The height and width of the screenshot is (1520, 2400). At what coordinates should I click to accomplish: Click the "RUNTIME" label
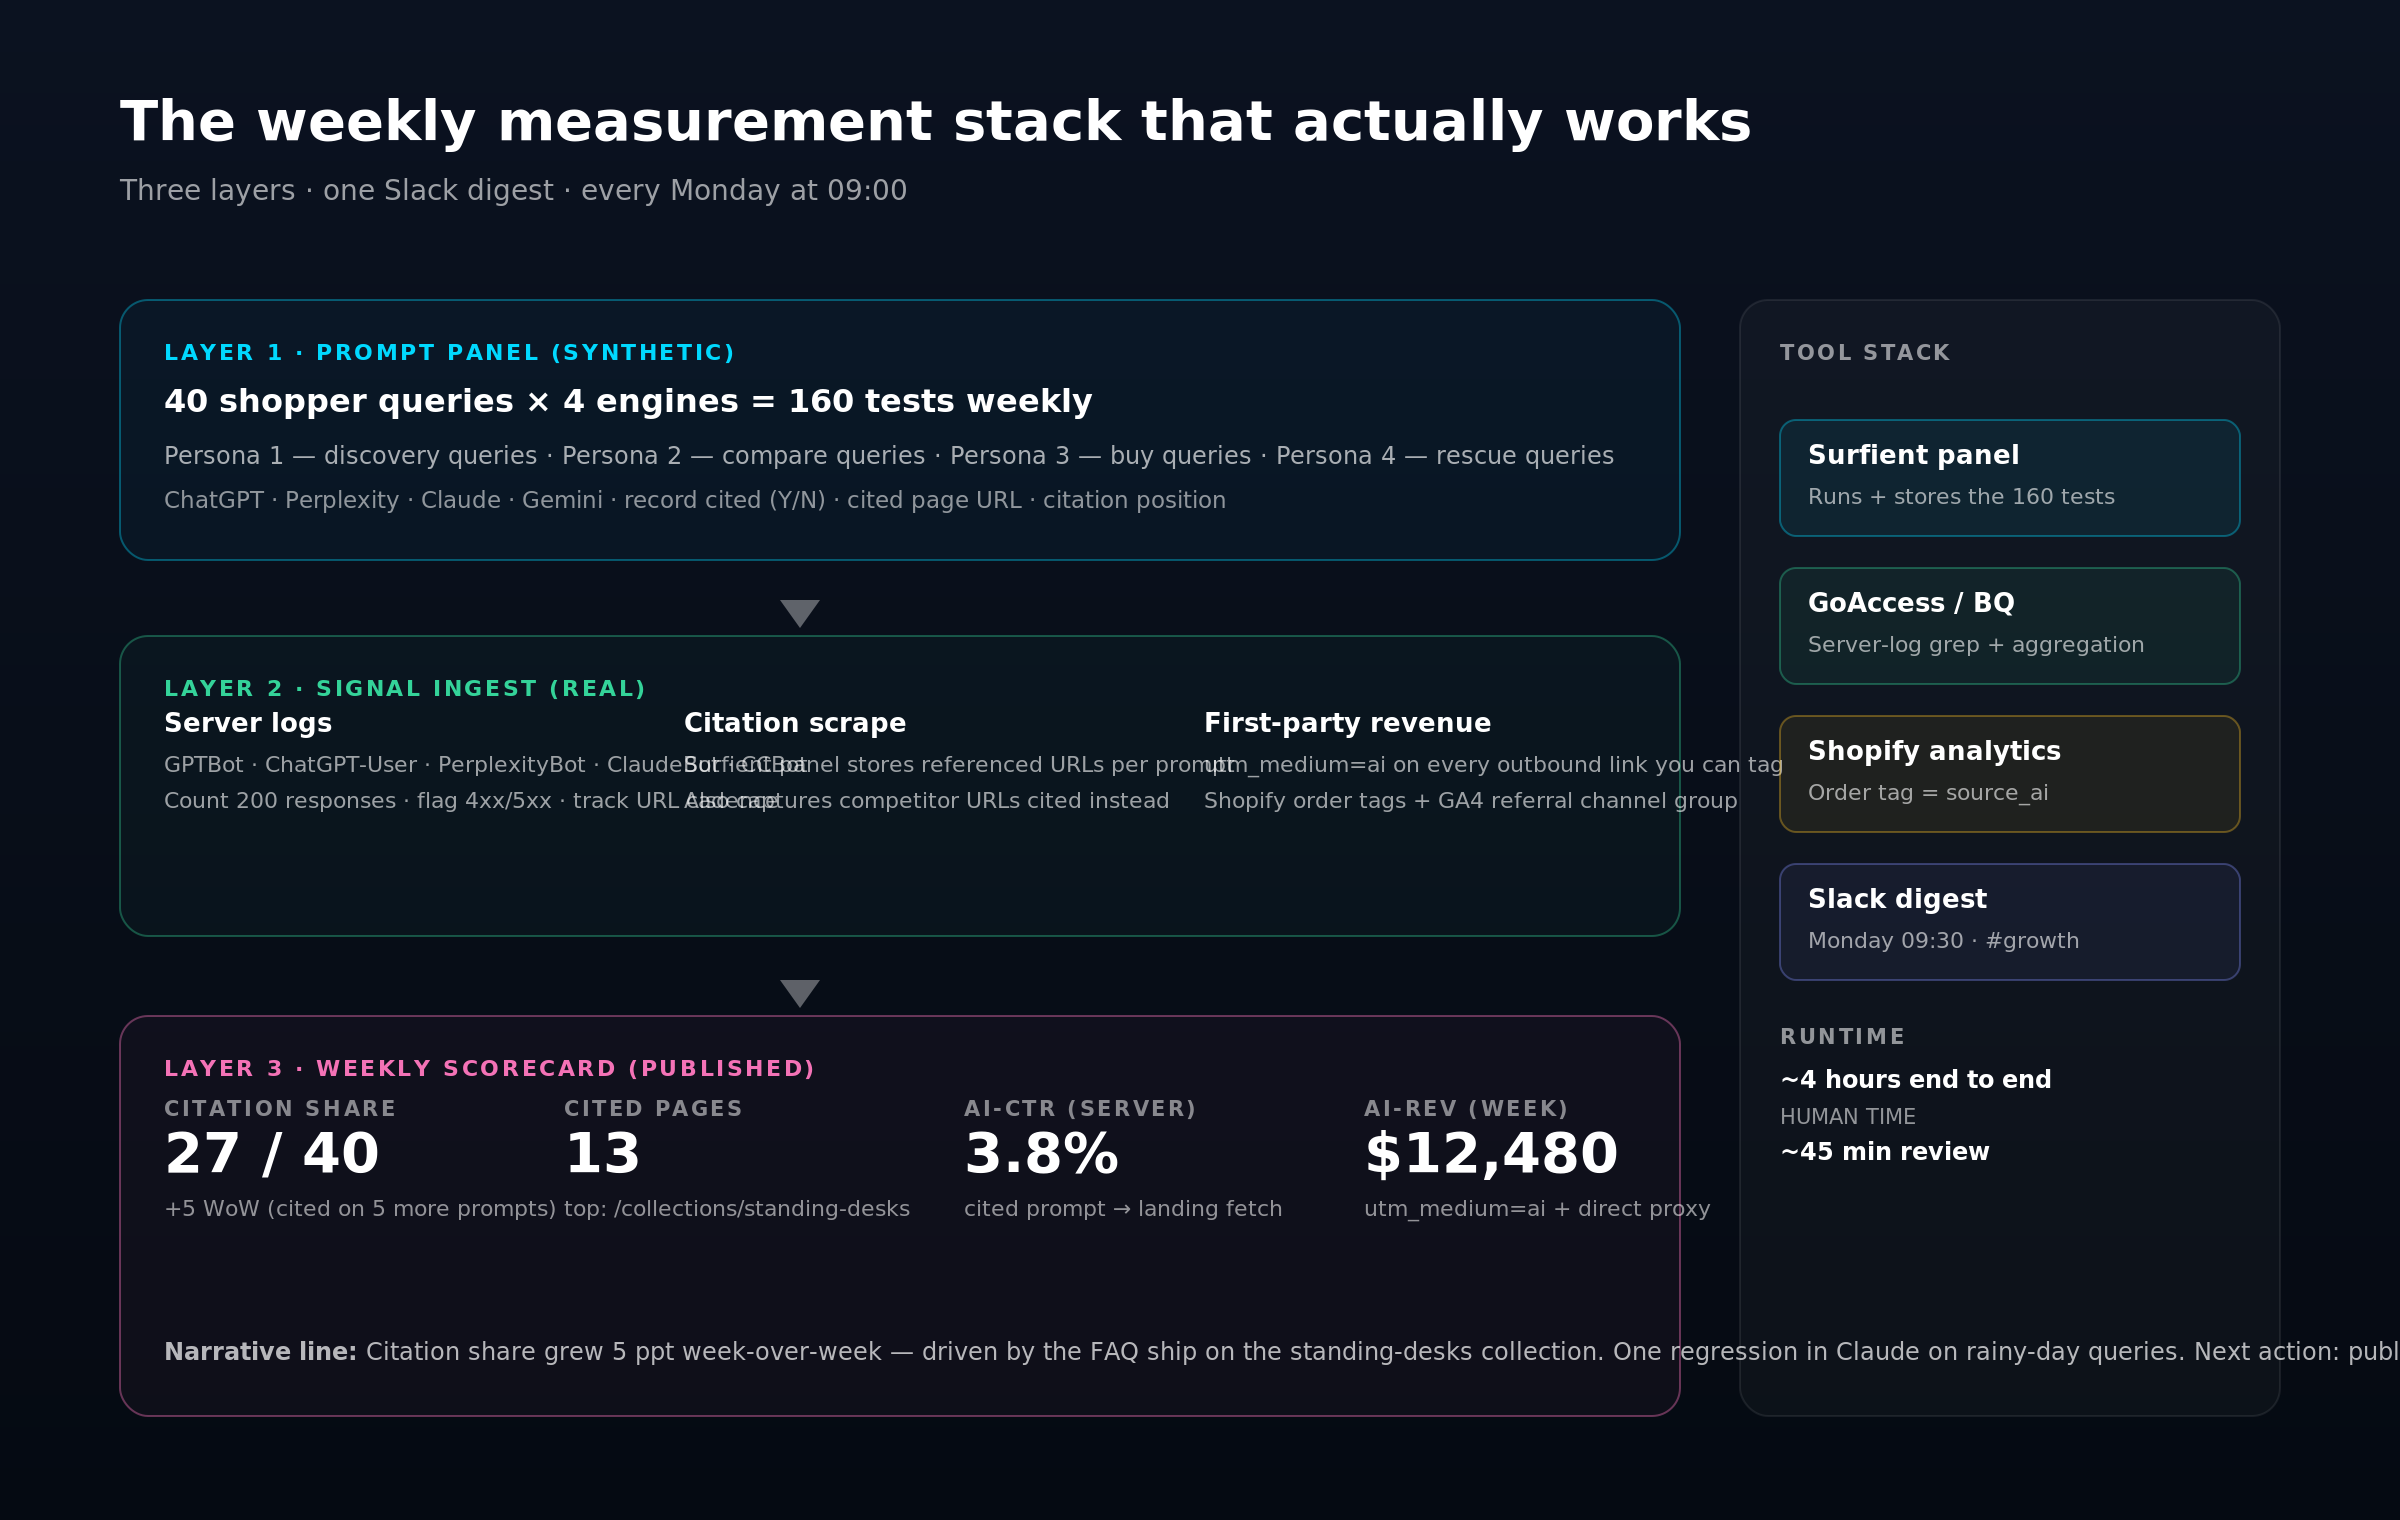[1842, 1037]
